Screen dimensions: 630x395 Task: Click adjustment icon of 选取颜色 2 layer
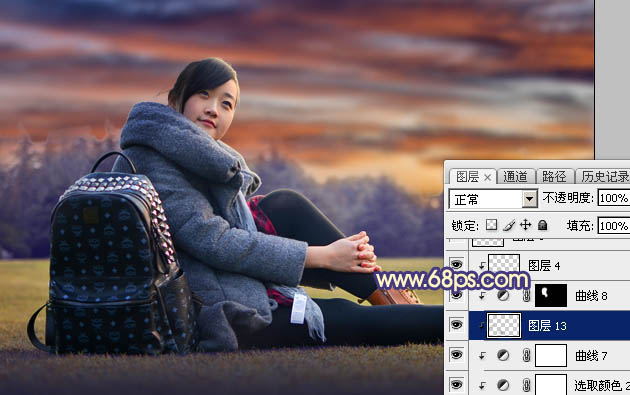tap(503, 385)
